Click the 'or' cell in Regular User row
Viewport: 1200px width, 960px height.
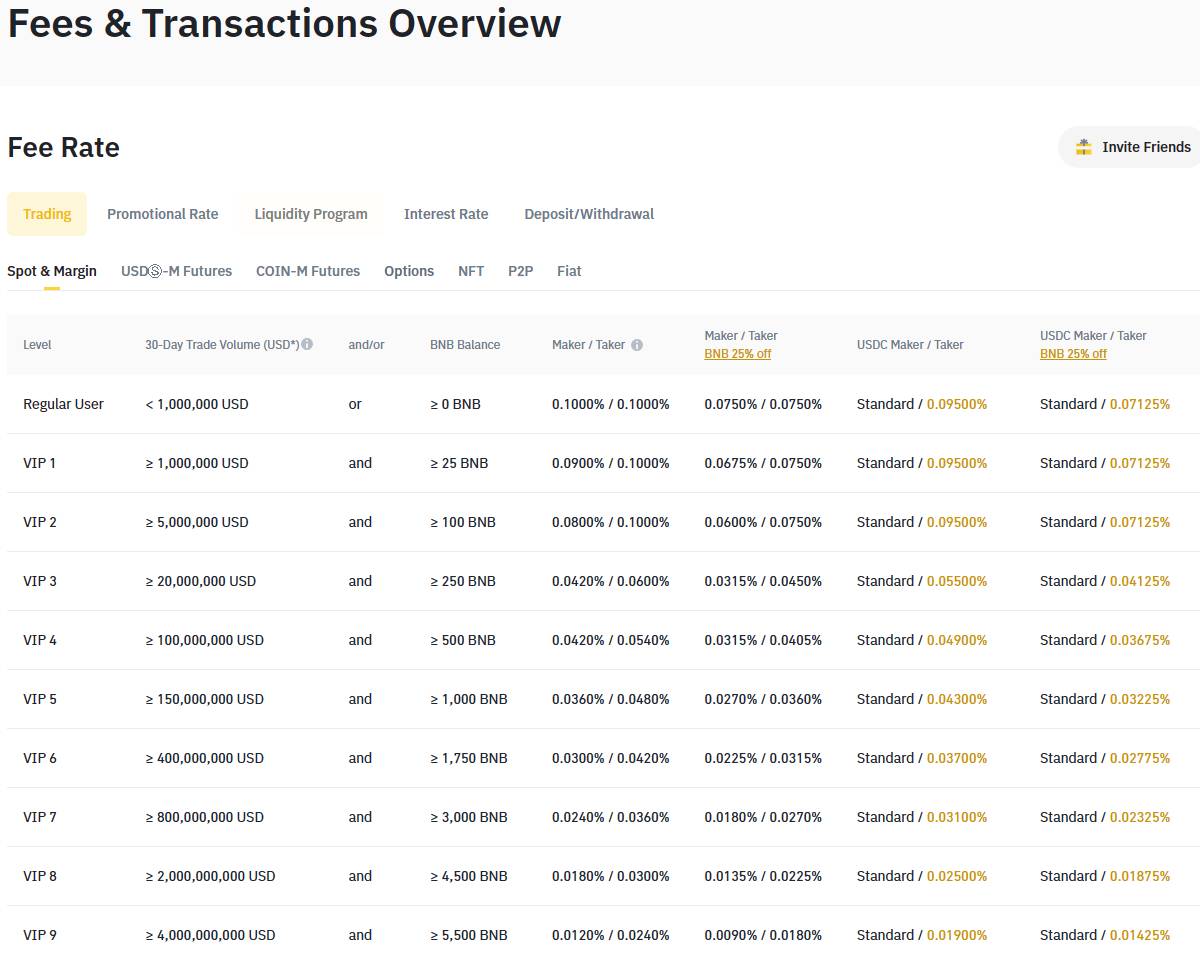point(355,404)
